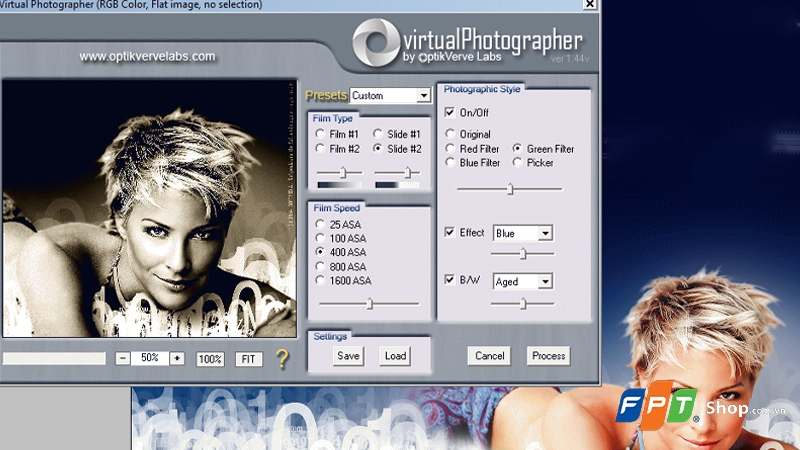Image resolution: width=800 pixels, height=450 pixels.
Task: Click the FIT preview button
Action: click(248, 359)
